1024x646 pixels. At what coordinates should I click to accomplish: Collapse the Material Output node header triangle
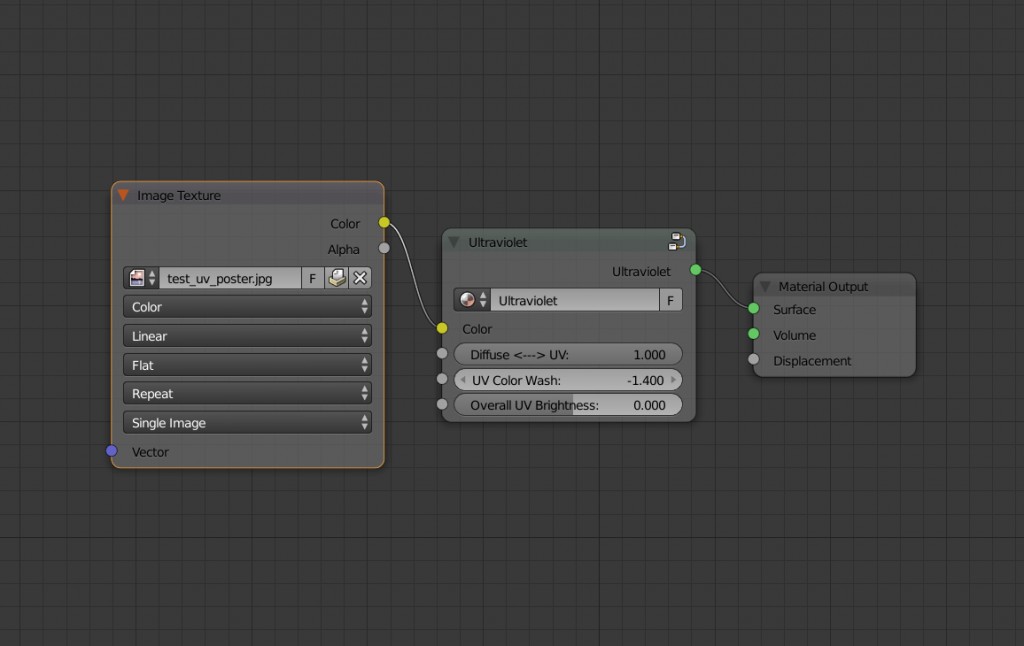(x=766, y=286)
